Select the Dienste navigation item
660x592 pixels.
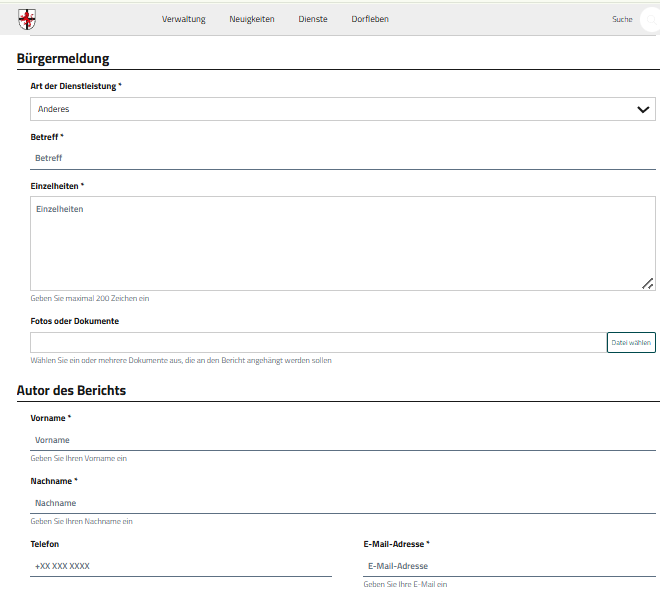click(313, 19)
